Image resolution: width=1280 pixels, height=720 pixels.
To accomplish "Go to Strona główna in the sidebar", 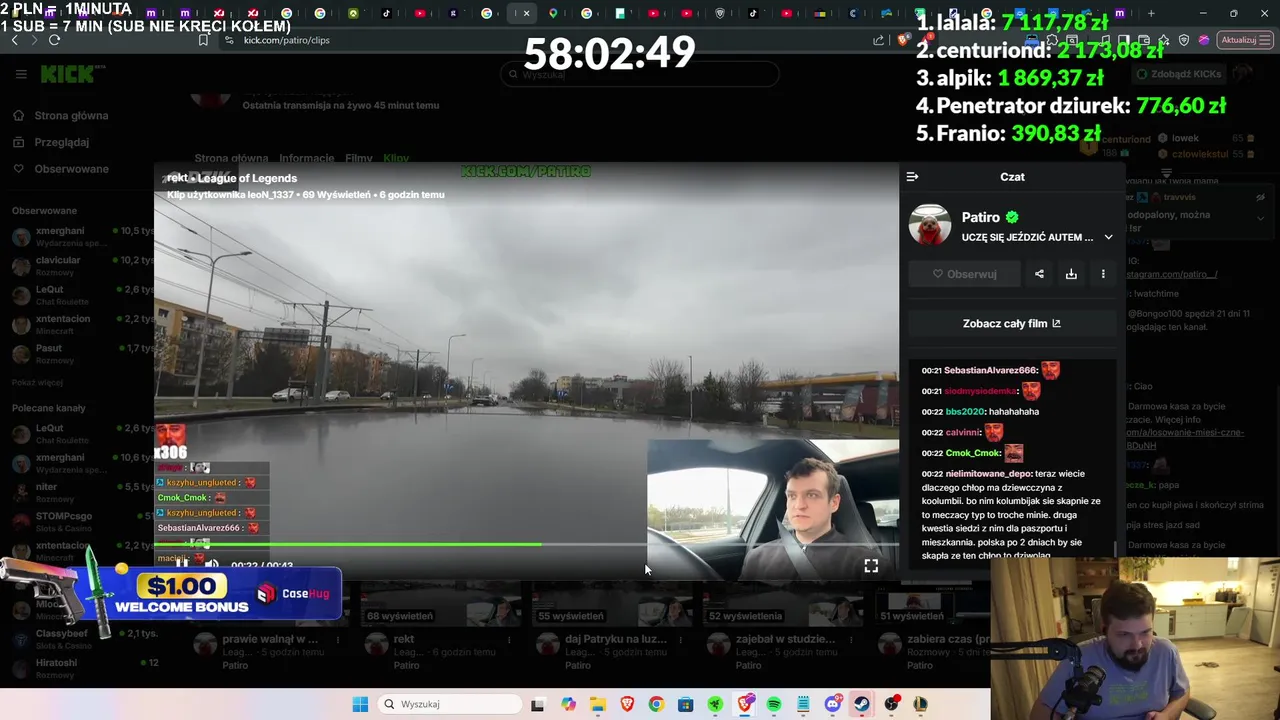I will click(x=71, y=116).
